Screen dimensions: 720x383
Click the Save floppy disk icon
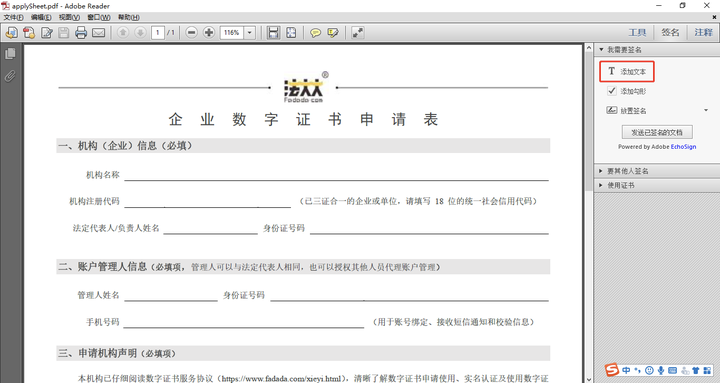click(64, 33)
